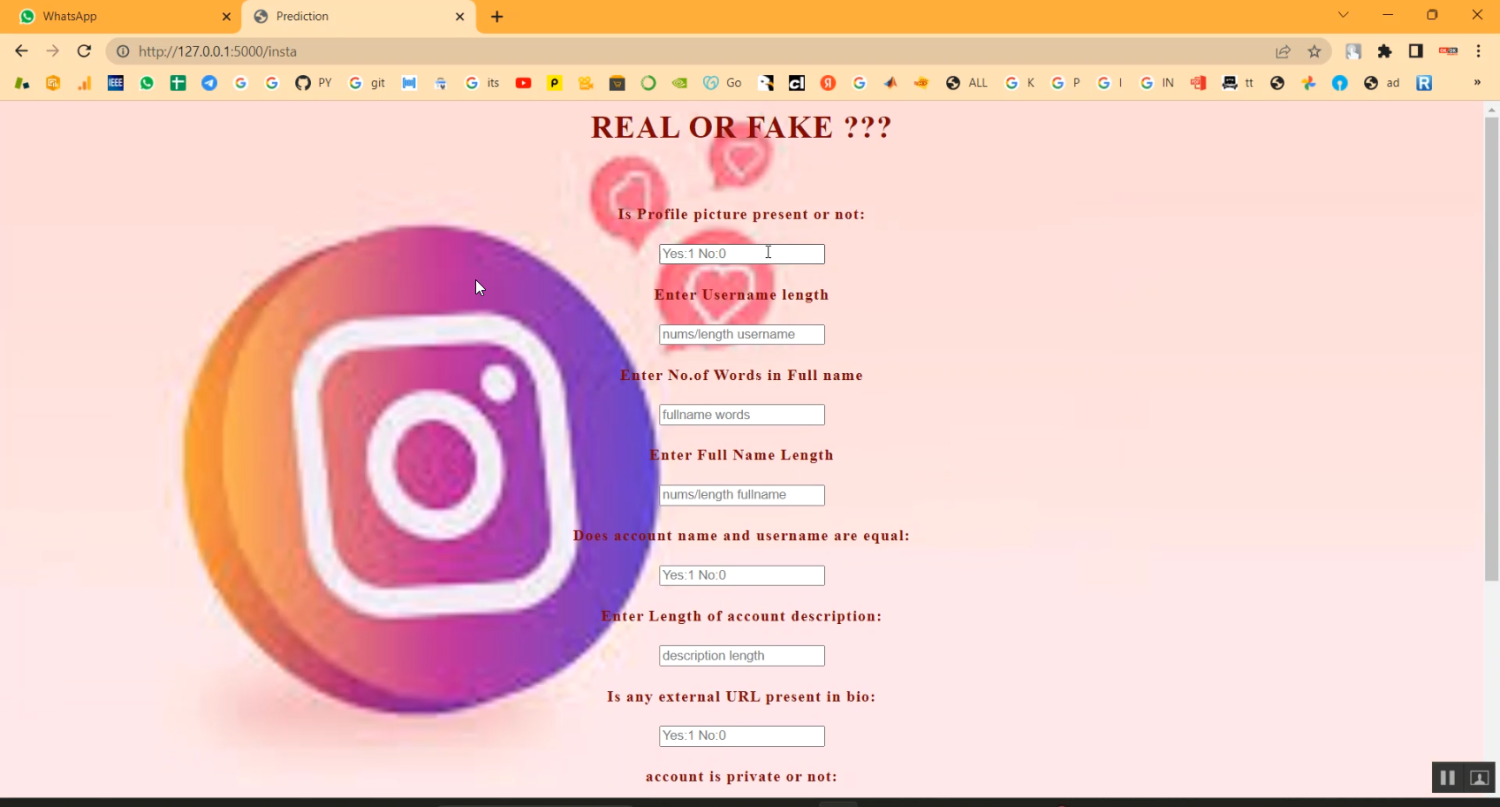Click 'account is private or not:' label
The image size is (1500, 807).
[742, 777]
